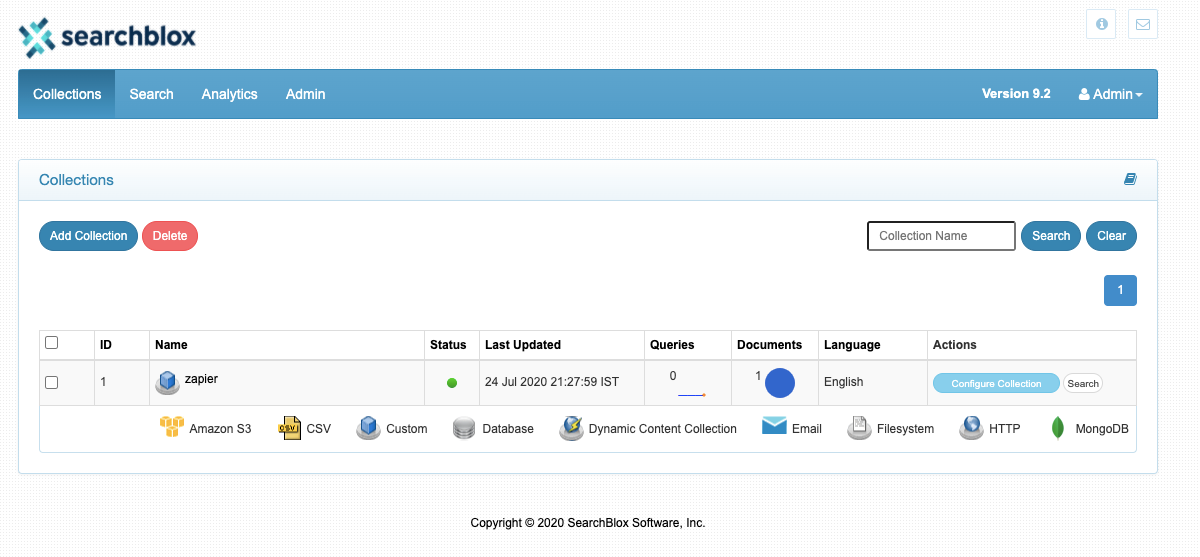
Task: Open the envelope mail icon at top right
Action: pyautogui.click(x=1143, y=24)
